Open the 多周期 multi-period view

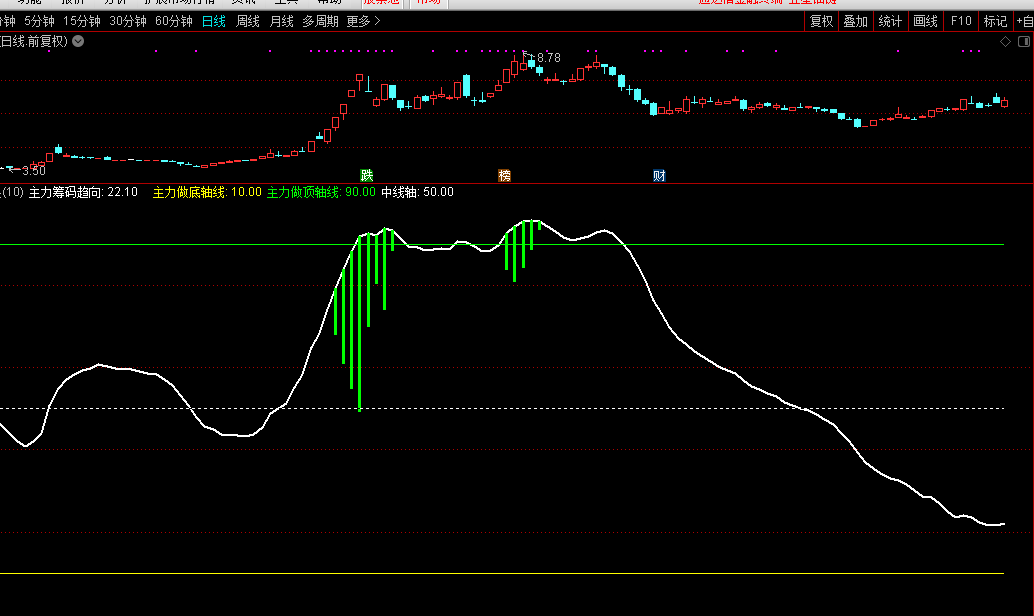[x=320, y=21]
